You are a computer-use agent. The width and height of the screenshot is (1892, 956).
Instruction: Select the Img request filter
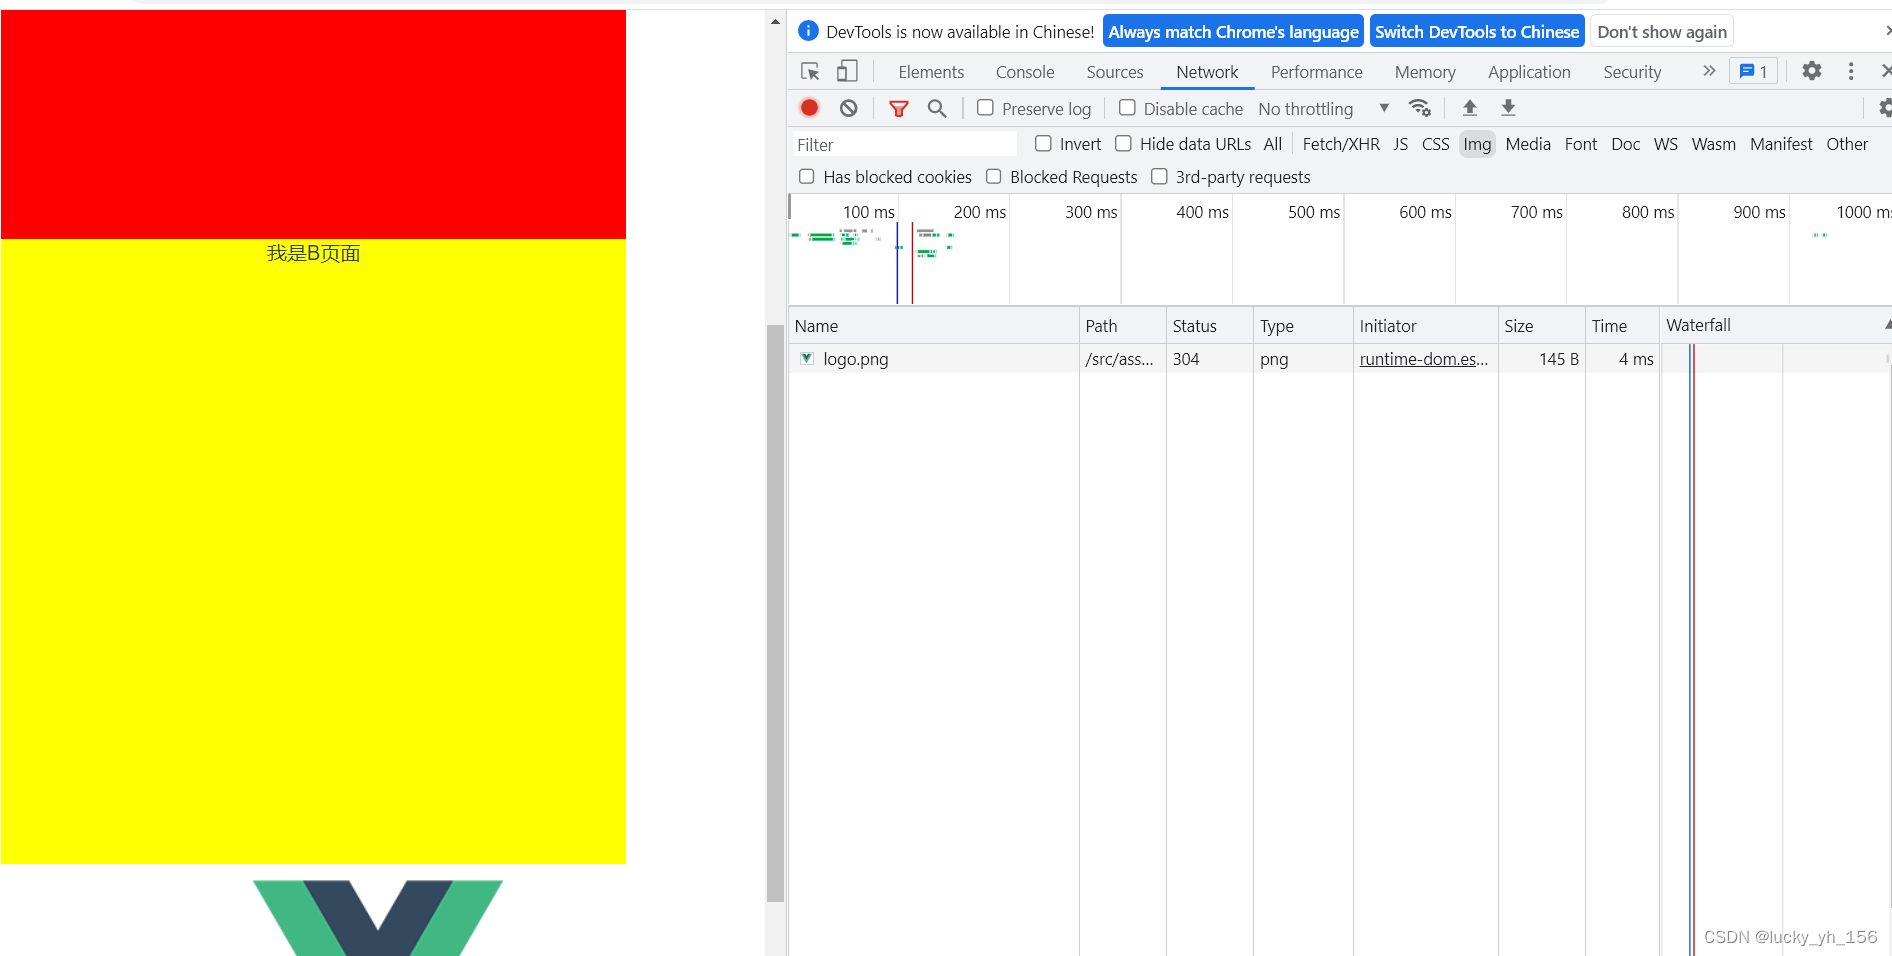[1477, 144]
